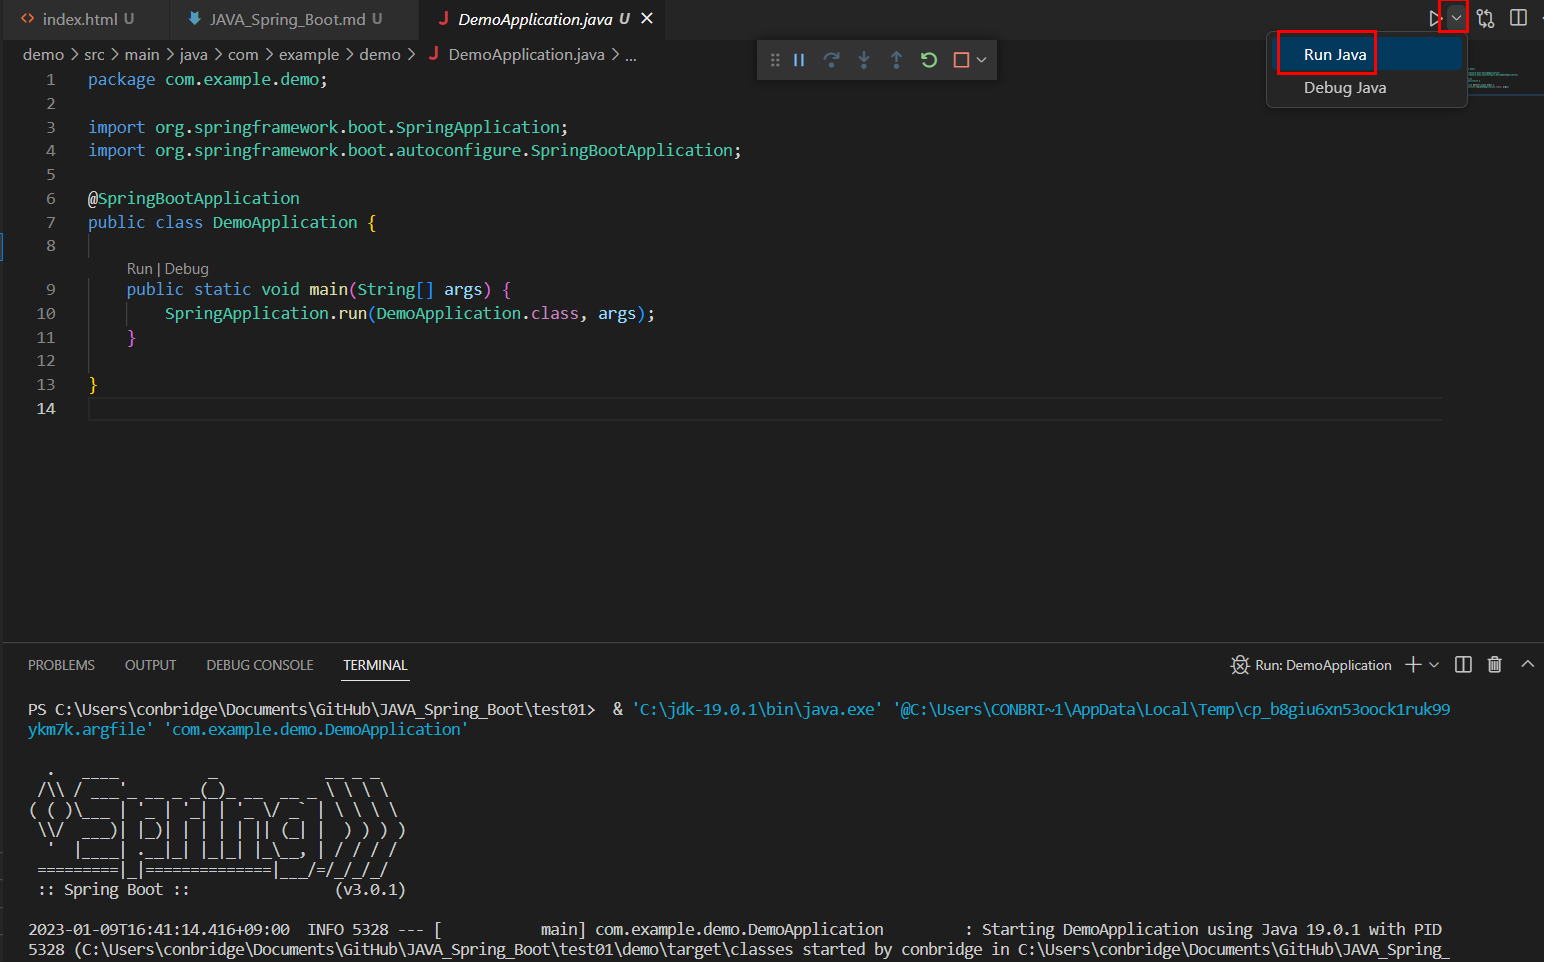Stop the running application
This screenshot has height=962, width=1544.
tap(961, 60)
